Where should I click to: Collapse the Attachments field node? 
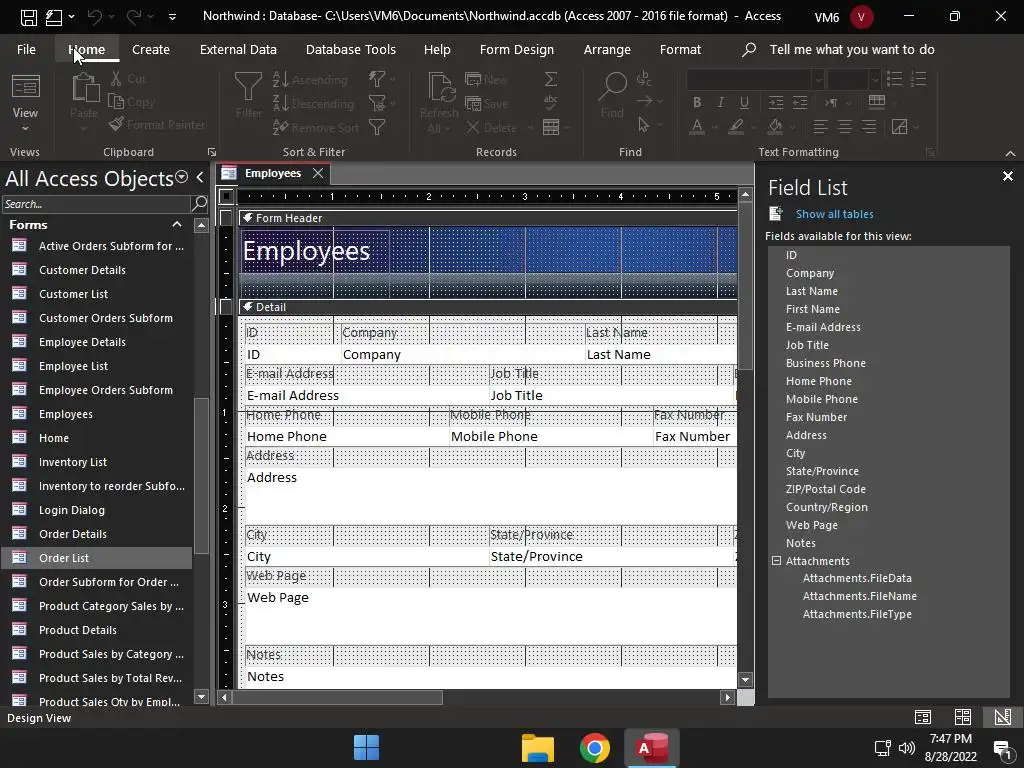(776, 561)
